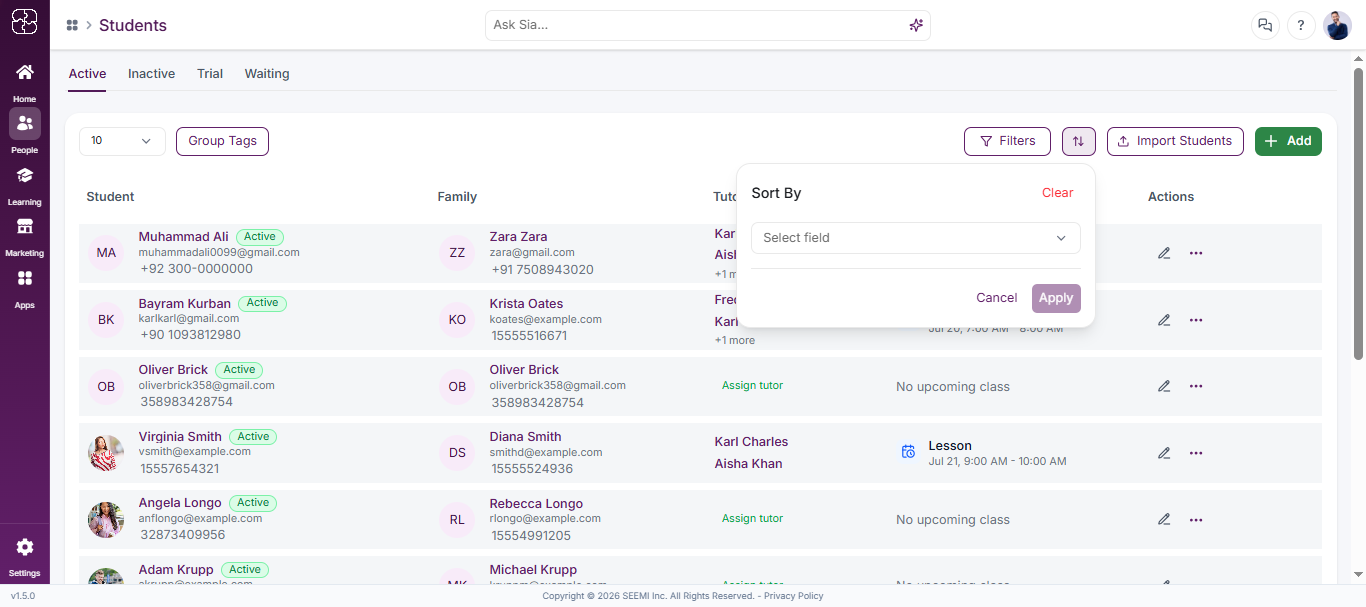Edit Virginia Smith using pencil icon
This screenshot has width=1366, height=607.
1164,453
